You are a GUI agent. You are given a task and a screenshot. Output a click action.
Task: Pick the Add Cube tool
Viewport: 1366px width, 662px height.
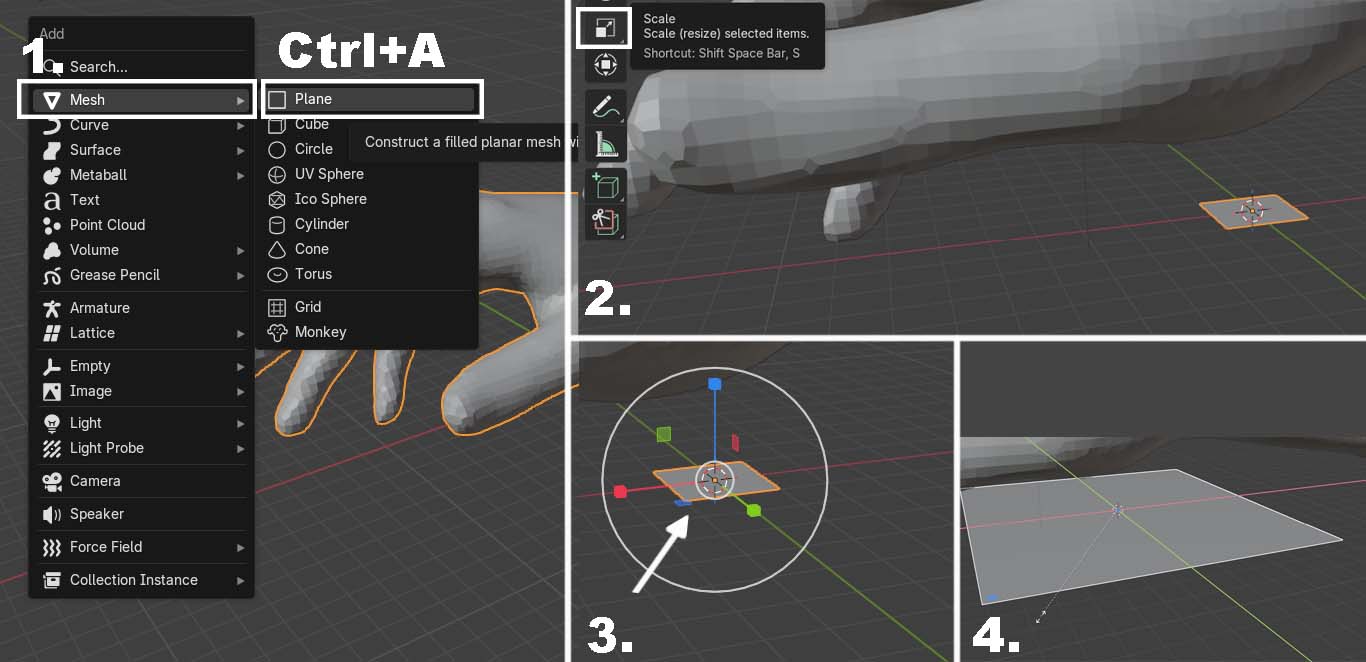(605, 186)
